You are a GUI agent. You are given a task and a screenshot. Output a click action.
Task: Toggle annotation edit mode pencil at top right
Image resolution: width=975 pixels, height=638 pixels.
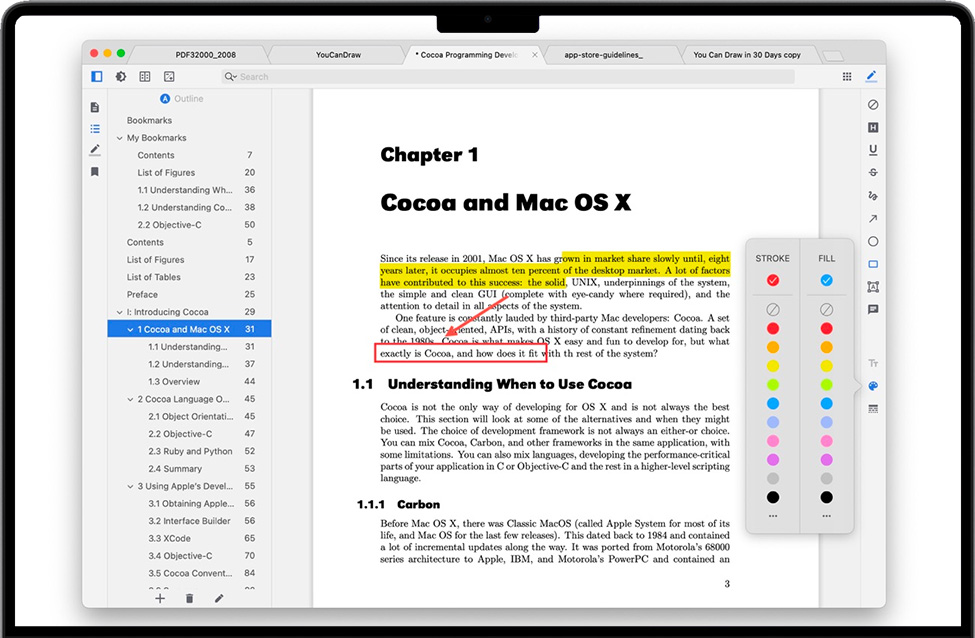tap(871, 76)
